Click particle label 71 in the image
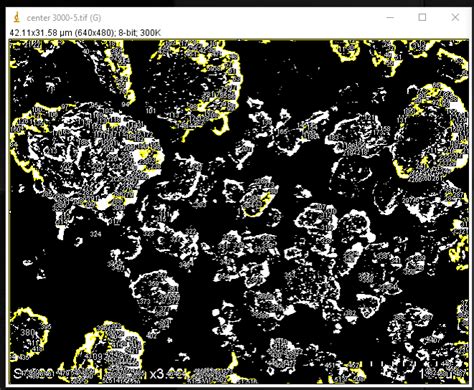The width and height of the screenshot is (474, 390). tap(51, 89)
